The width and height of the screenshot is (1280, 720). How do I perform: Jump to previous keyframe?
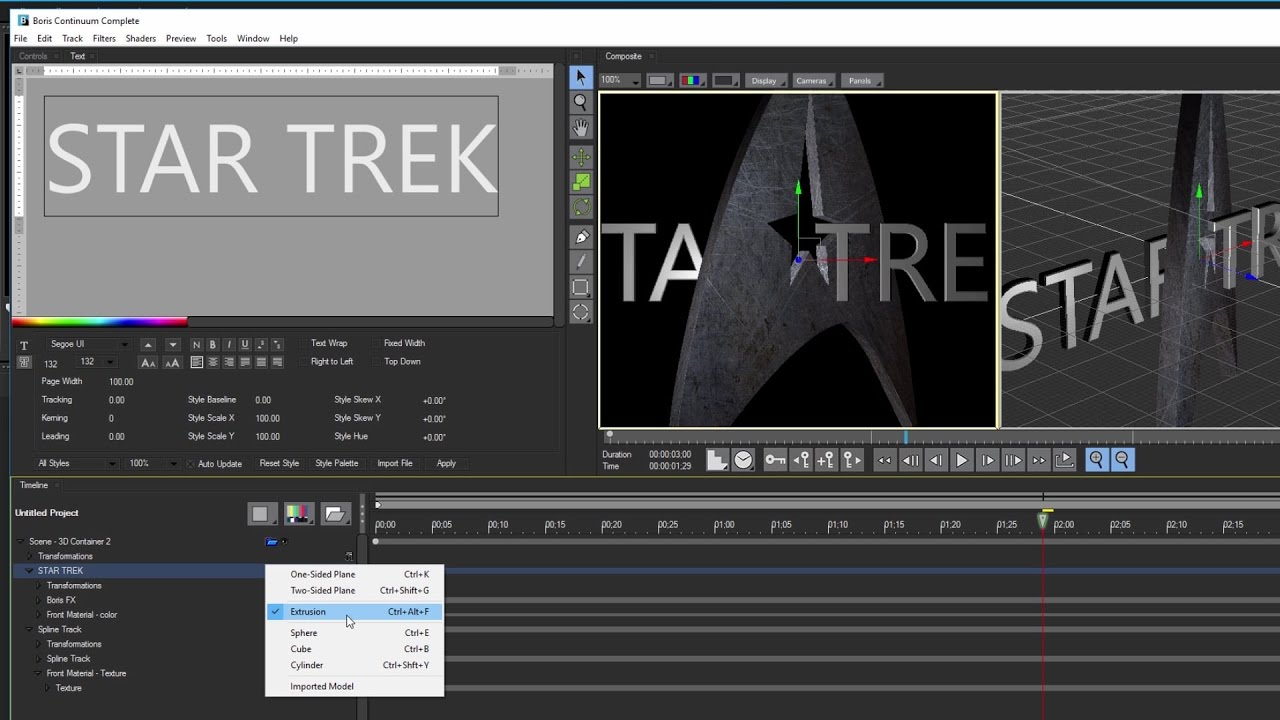click(x=801, y=460)
